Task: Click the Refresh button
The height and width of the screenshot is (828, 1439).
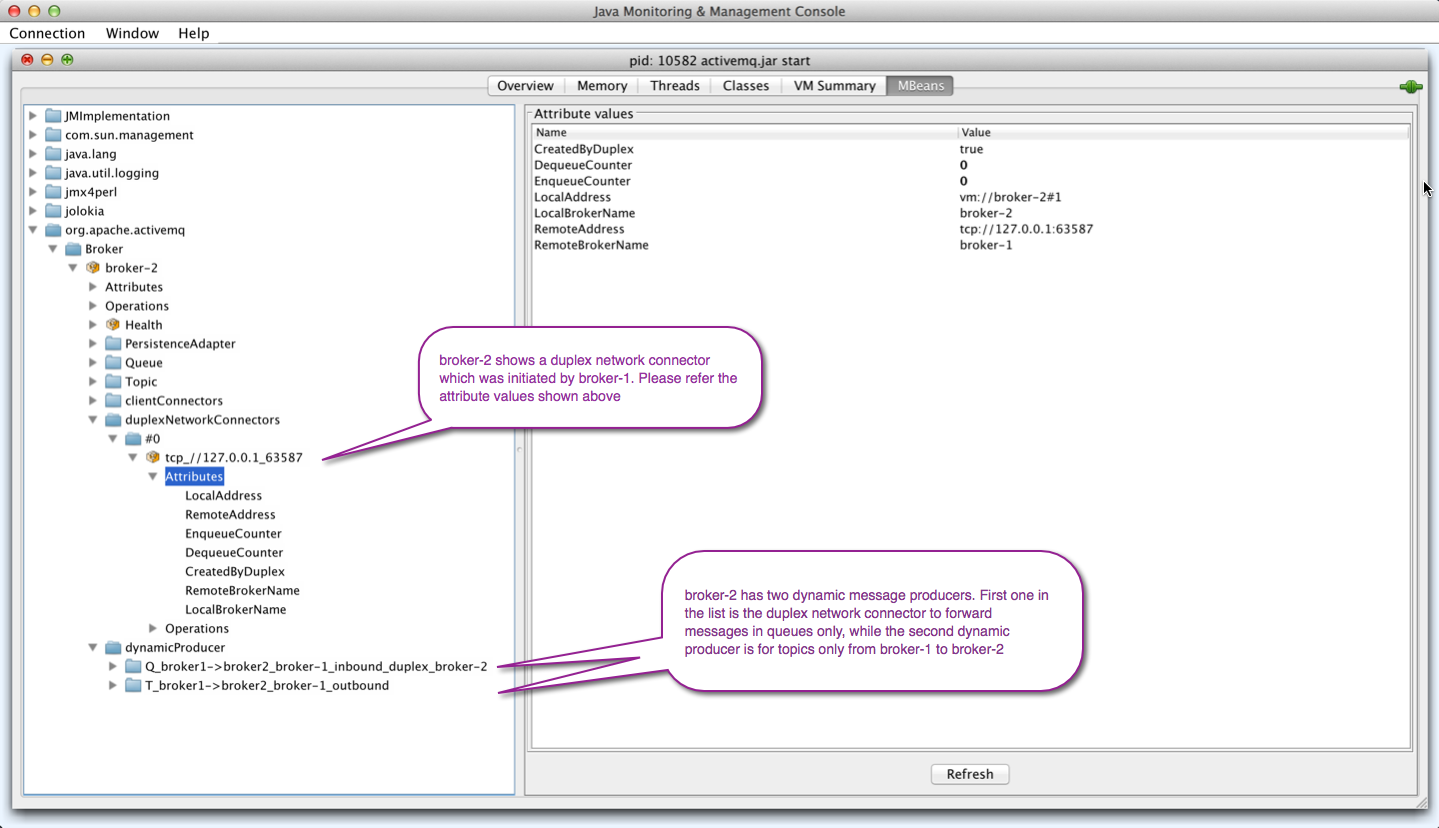Action: click(x=970, y=774)
